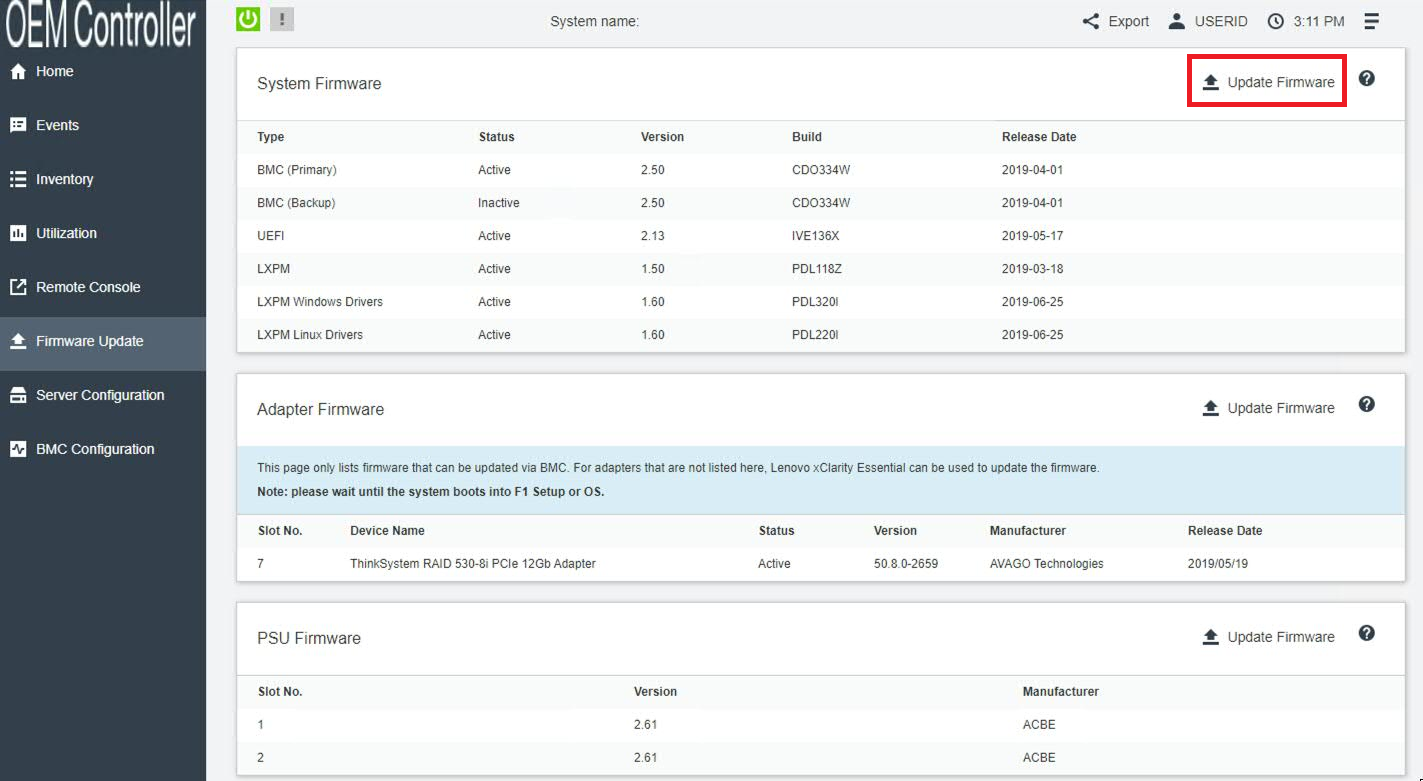Select the LXPM Windows Drivers row
Image resolution: width=1423 pixels, height=781 pixels.
pos(820,302)
